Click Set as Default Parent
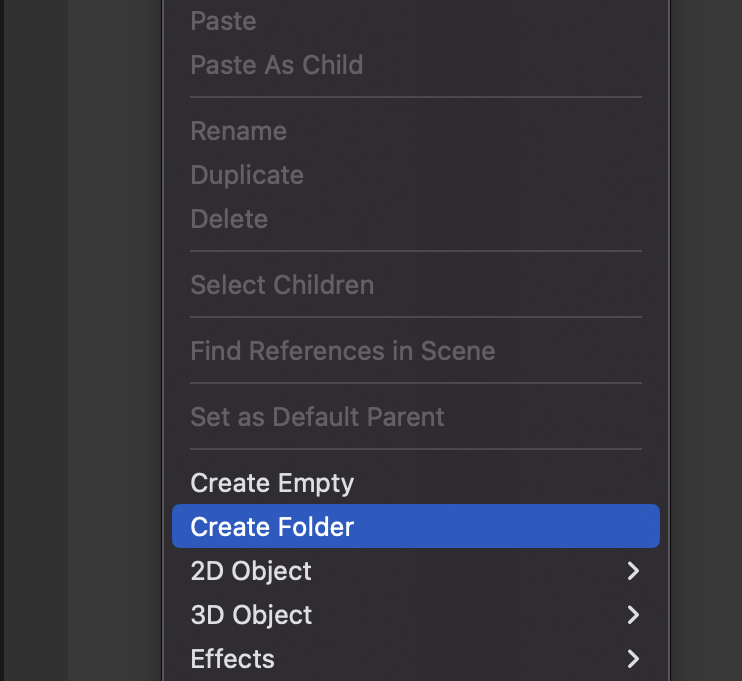Viewport: 742px width, 681px height. pos(317,417)
